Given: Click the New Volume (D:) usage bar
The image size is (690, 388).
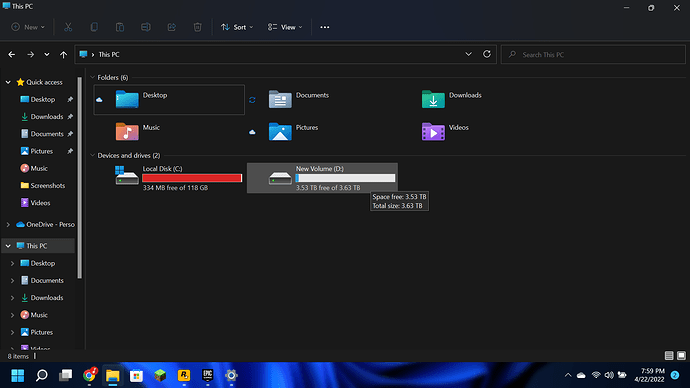Looking at the screenshot, I should [345, 178].
